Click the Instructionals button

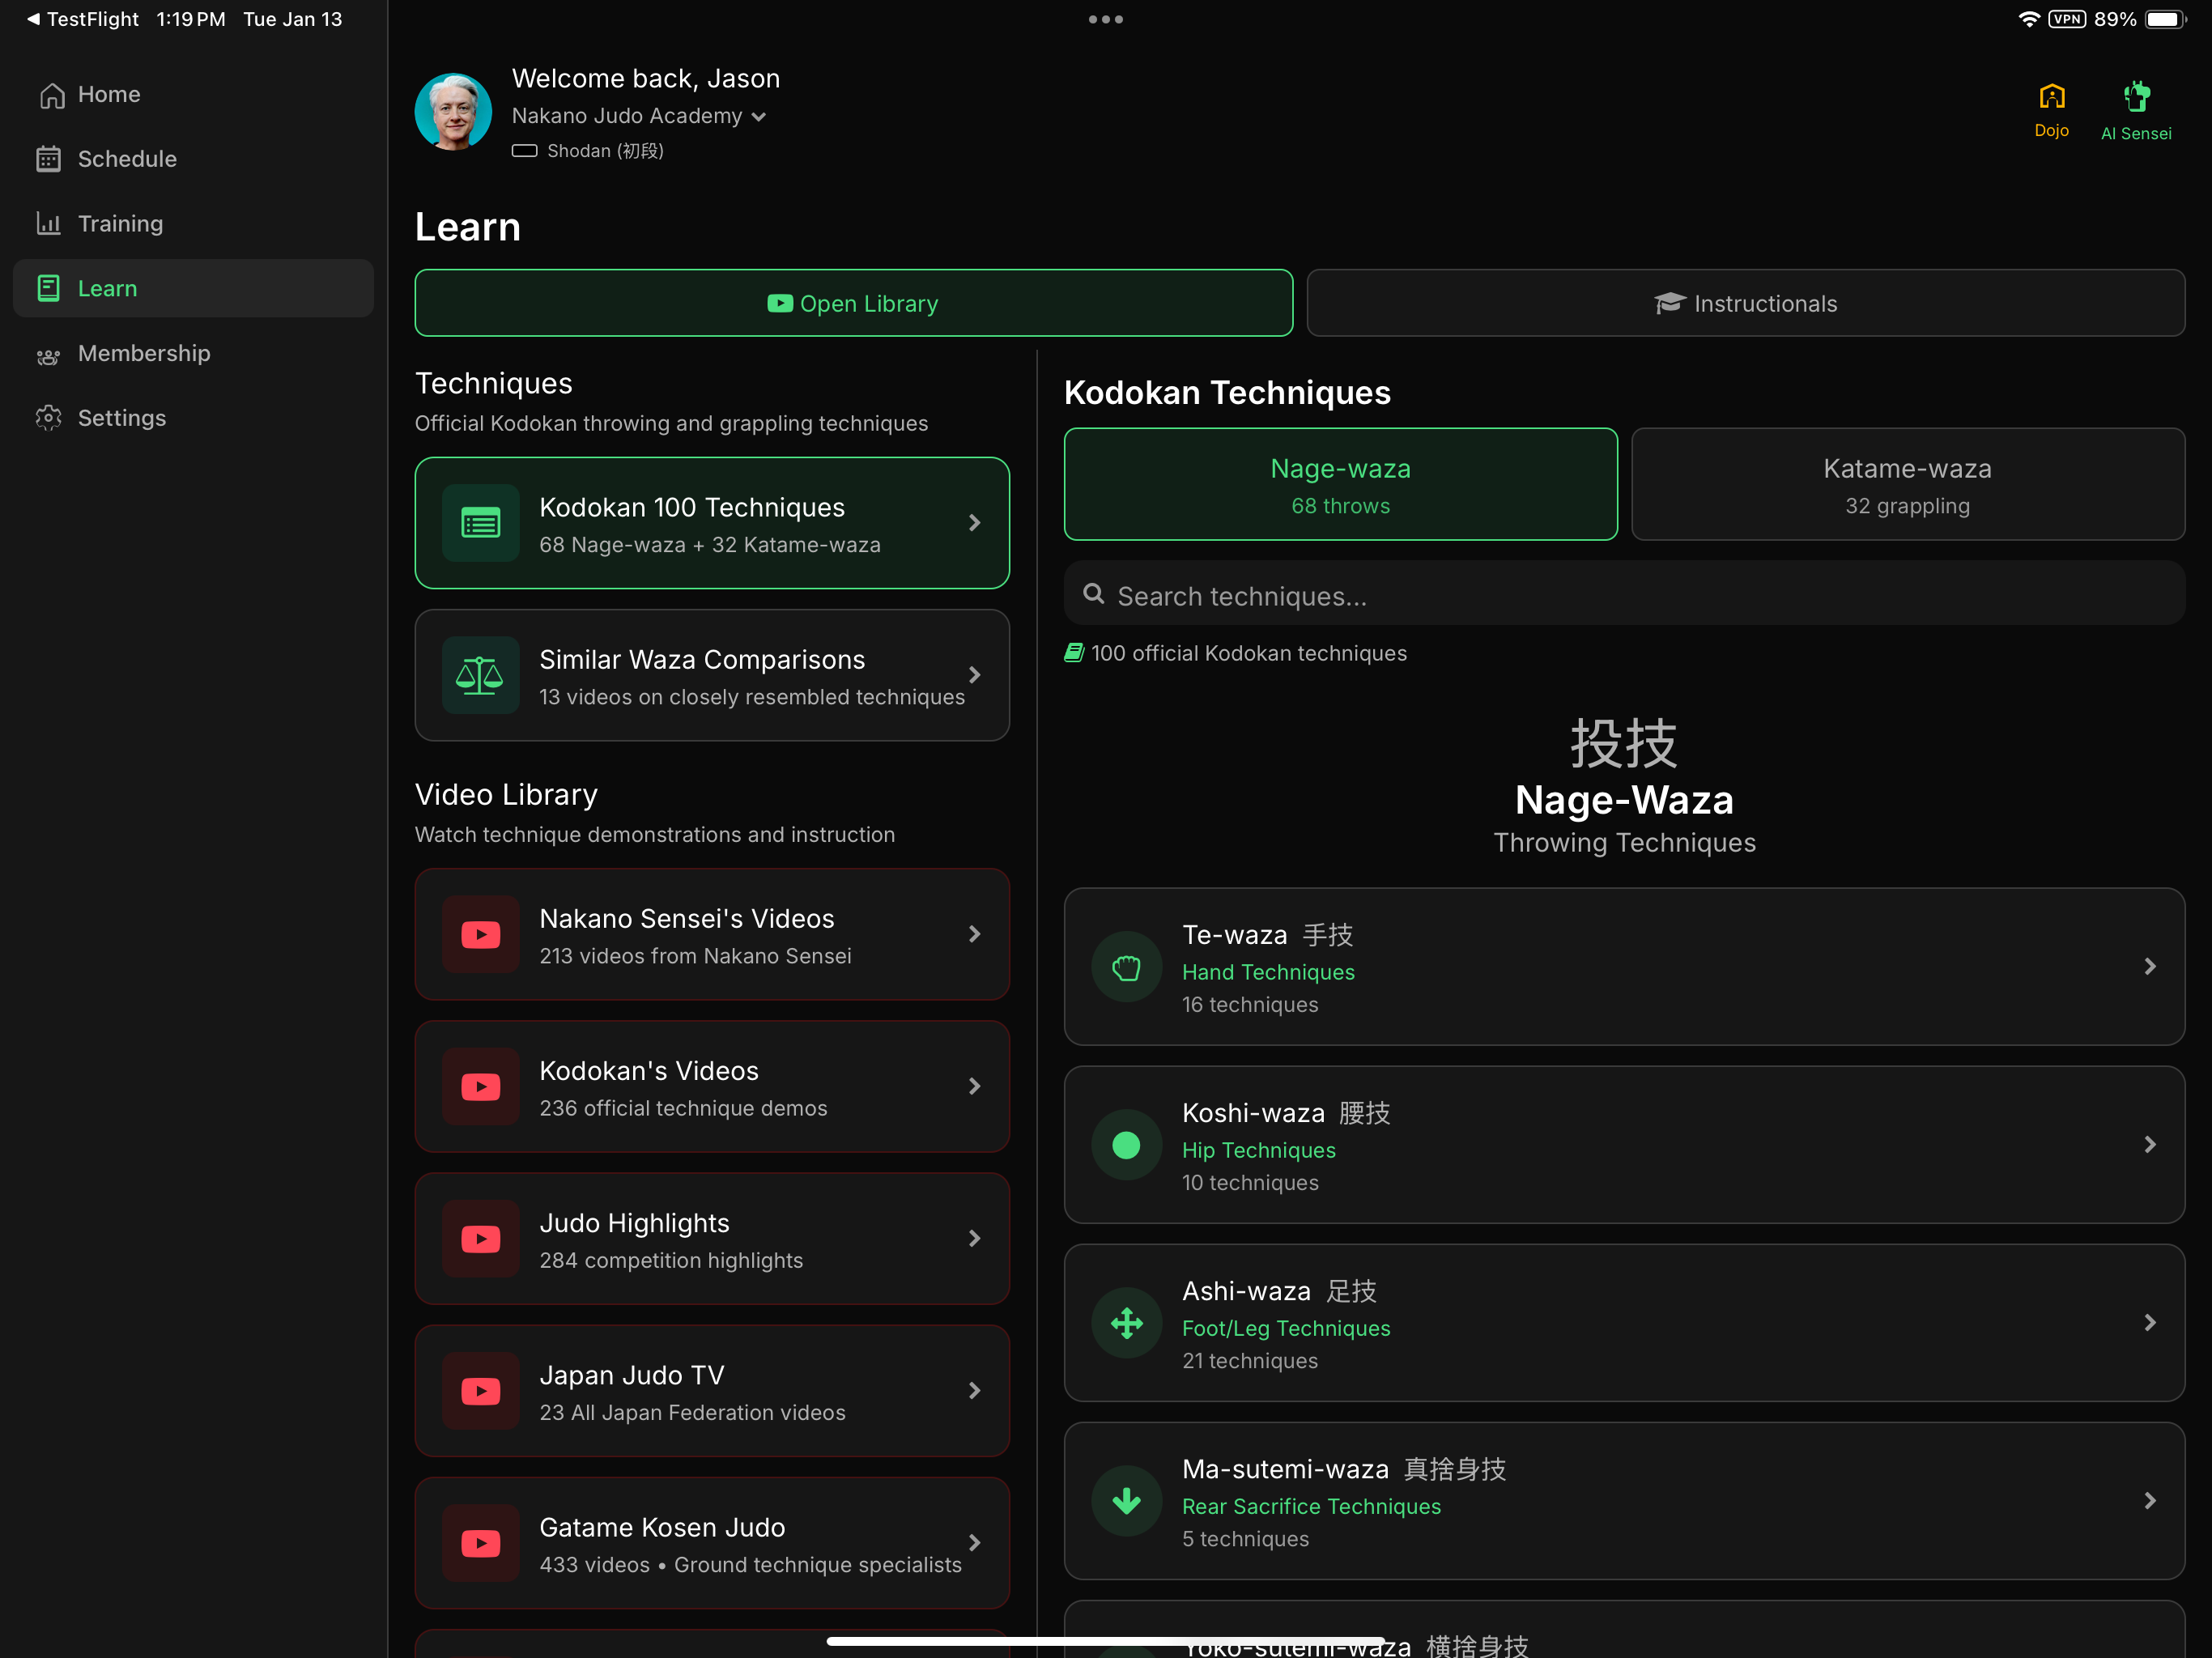(x=1746, y=303)
